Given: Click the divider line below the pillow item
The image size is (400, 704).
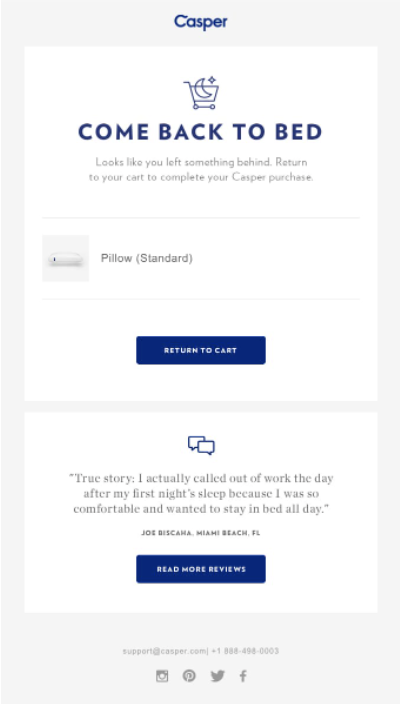Looking at the screenshot, I should click(201, 299).
